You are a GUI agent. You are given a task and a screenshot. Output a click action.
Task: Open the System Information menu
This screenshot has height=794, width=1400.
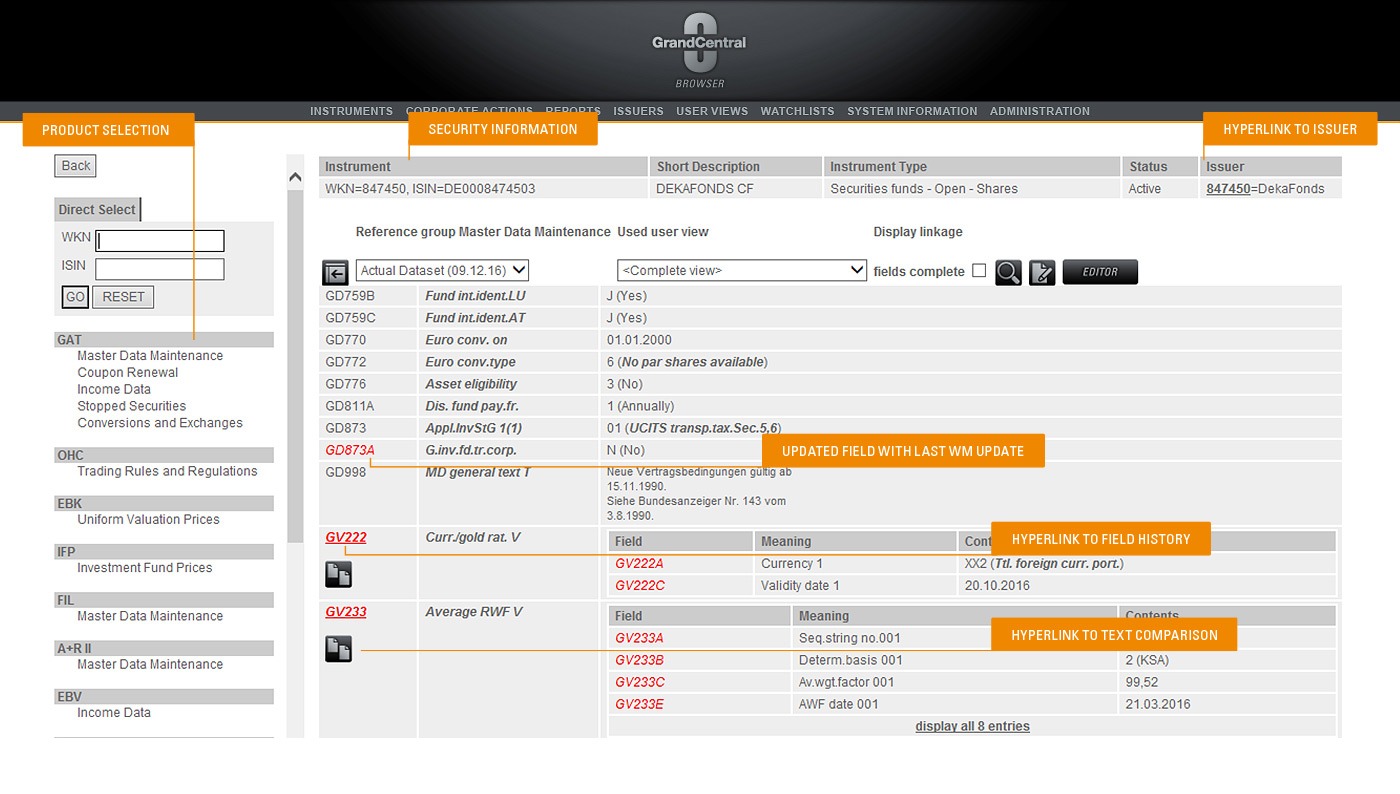click(x=912, y=111)
